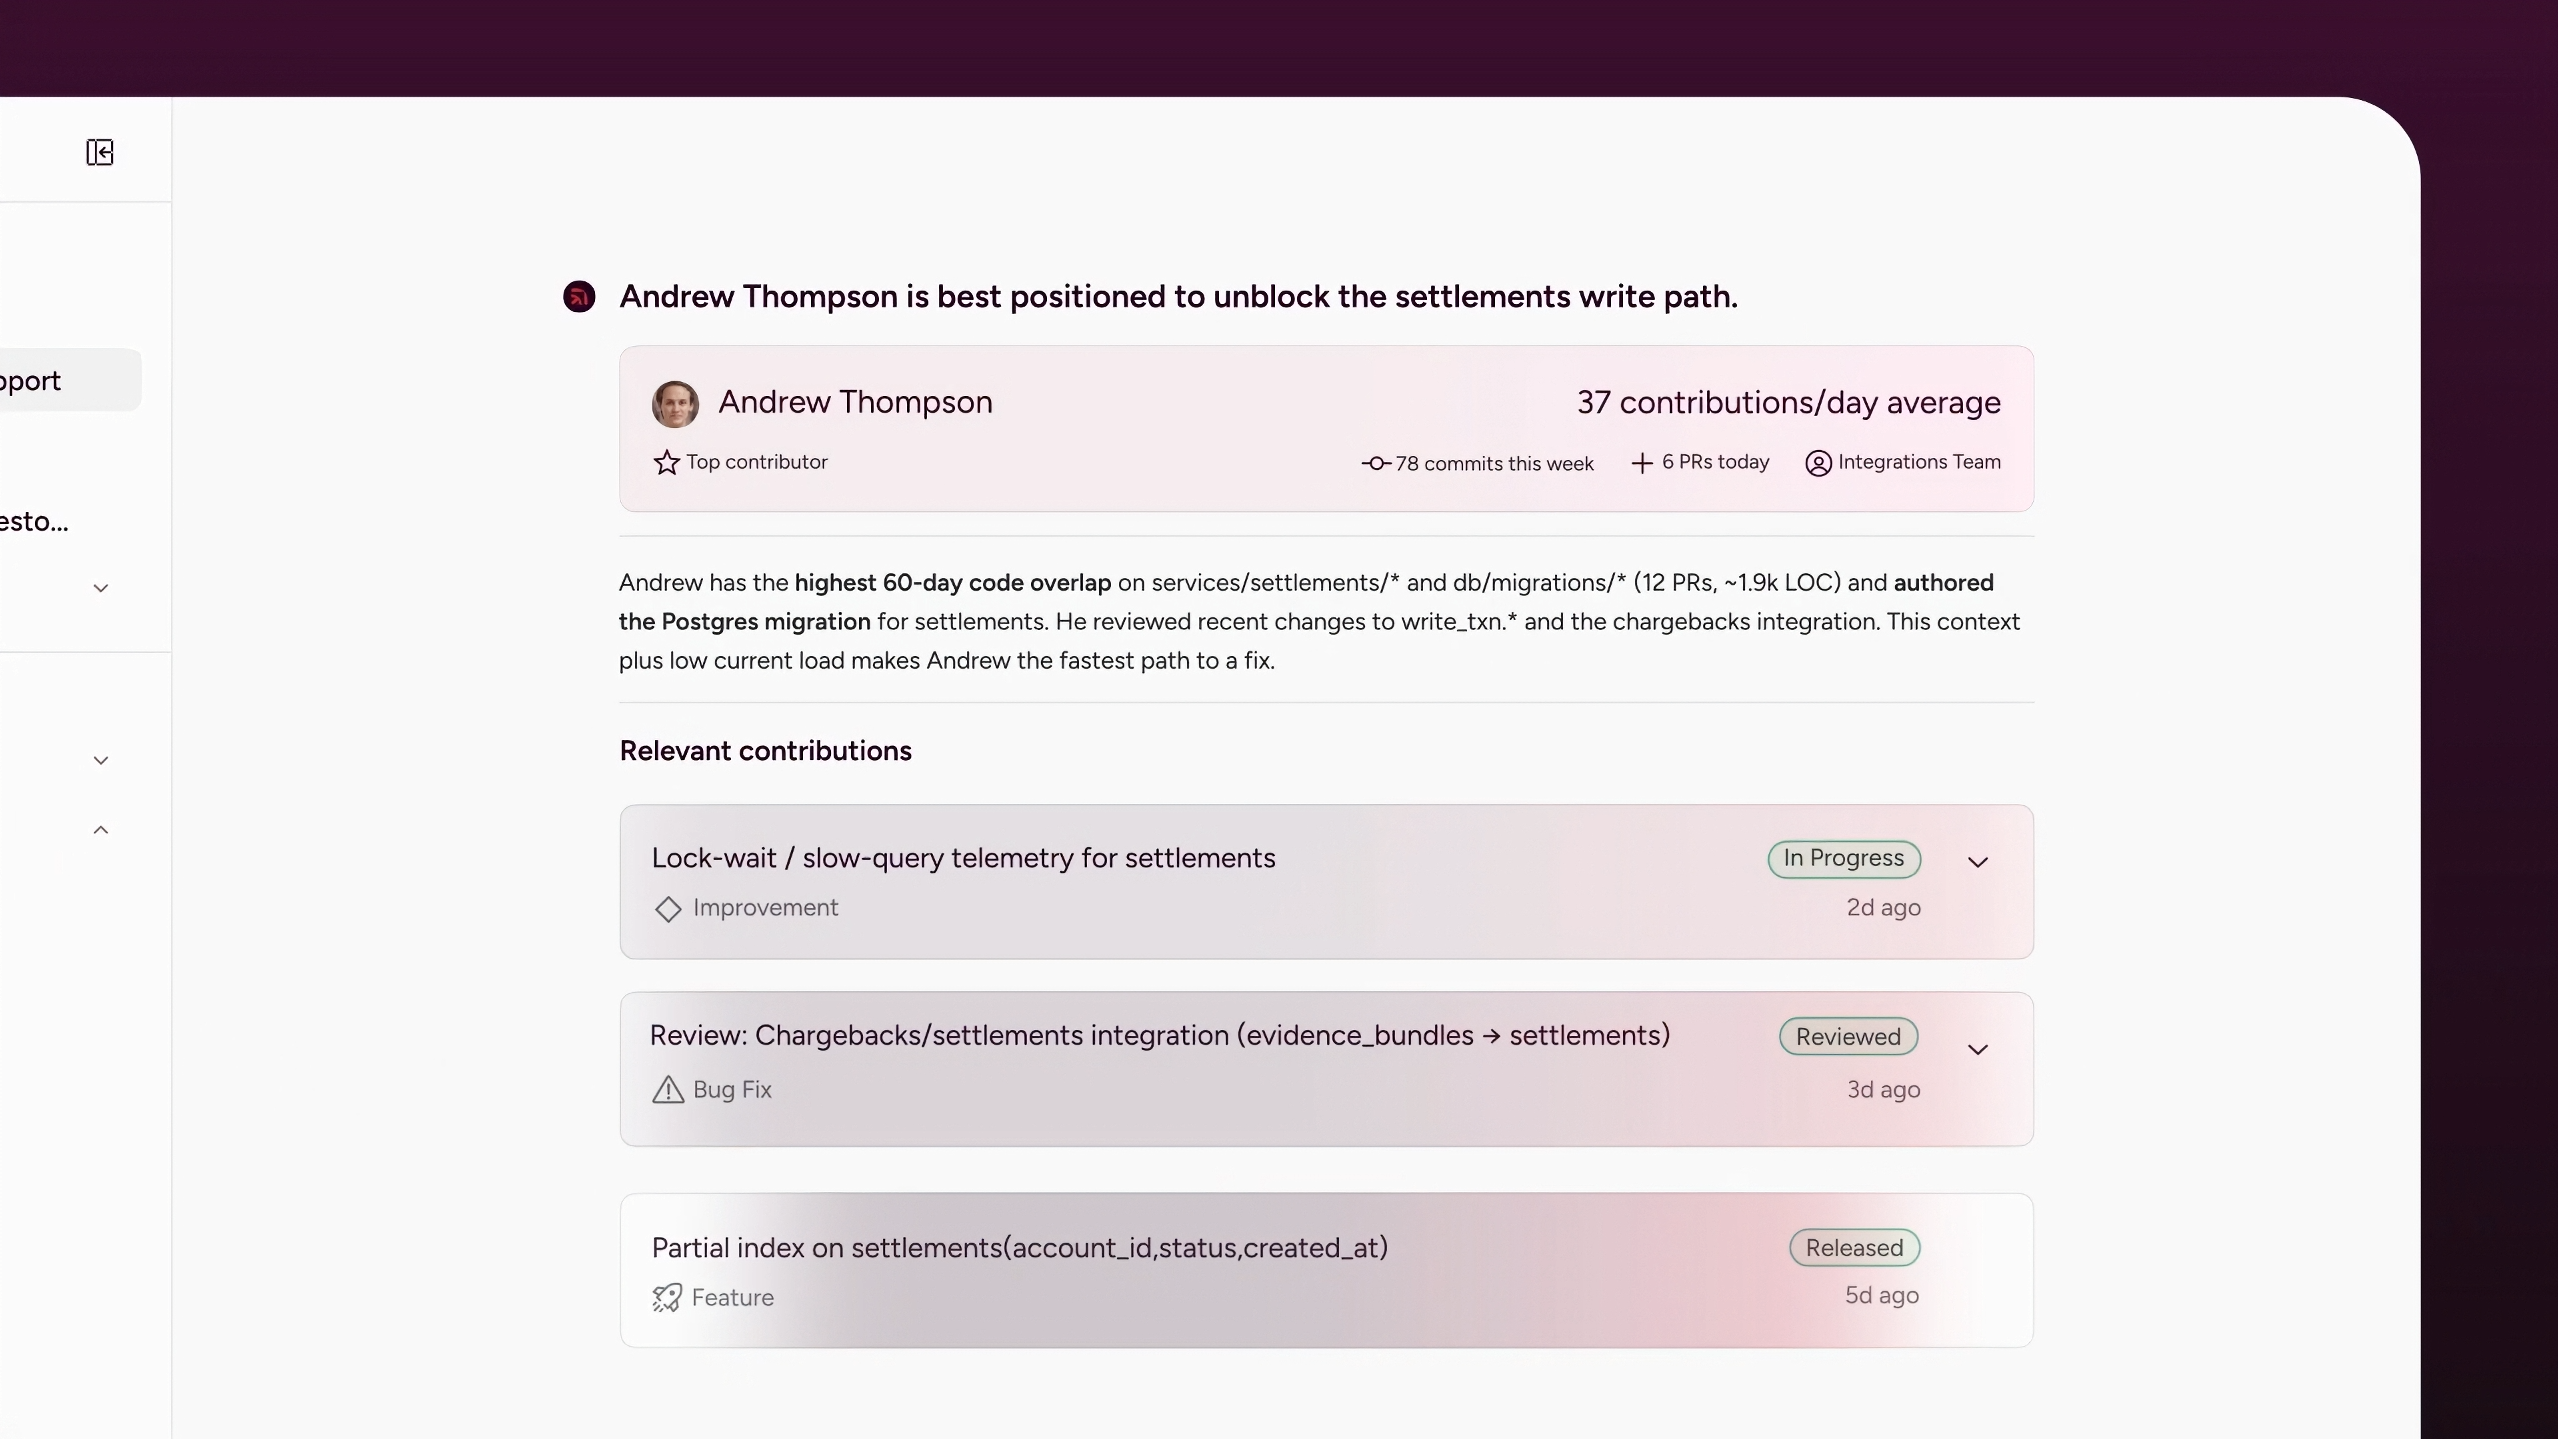Expand the Lock-wait telemetry contribution chevron
Screen dimensions: 2558x1439
tap(1977, 862)
